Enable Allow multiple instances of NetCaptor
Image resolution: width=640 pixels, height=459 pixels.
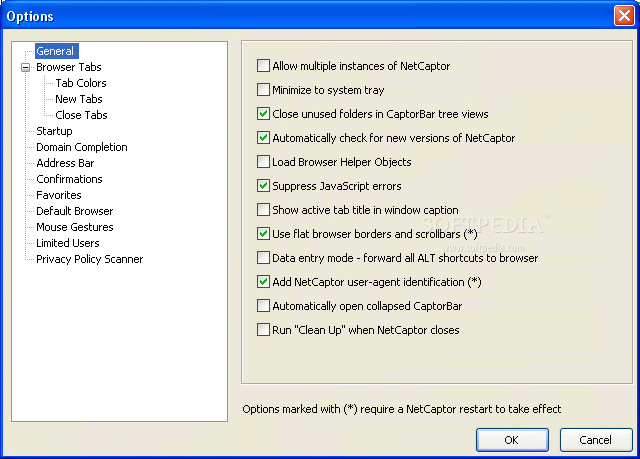click(263, 66)
